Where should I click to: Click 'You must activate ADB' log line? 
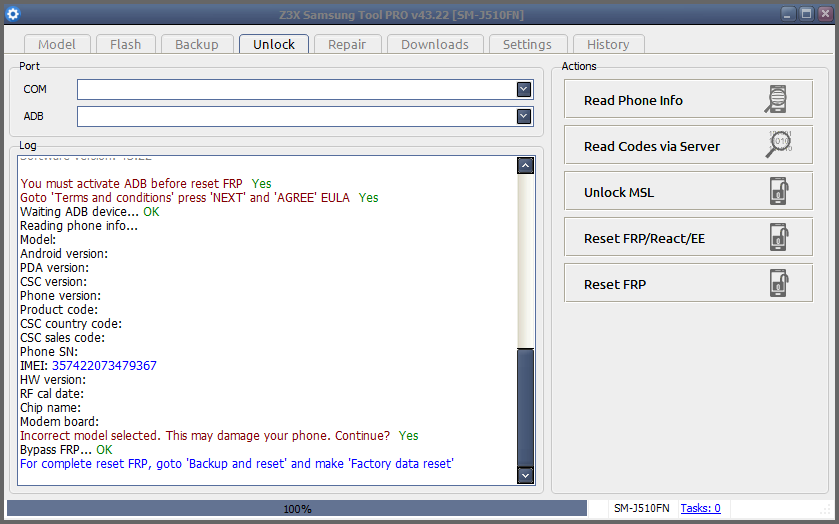click(x=146, y=184)
